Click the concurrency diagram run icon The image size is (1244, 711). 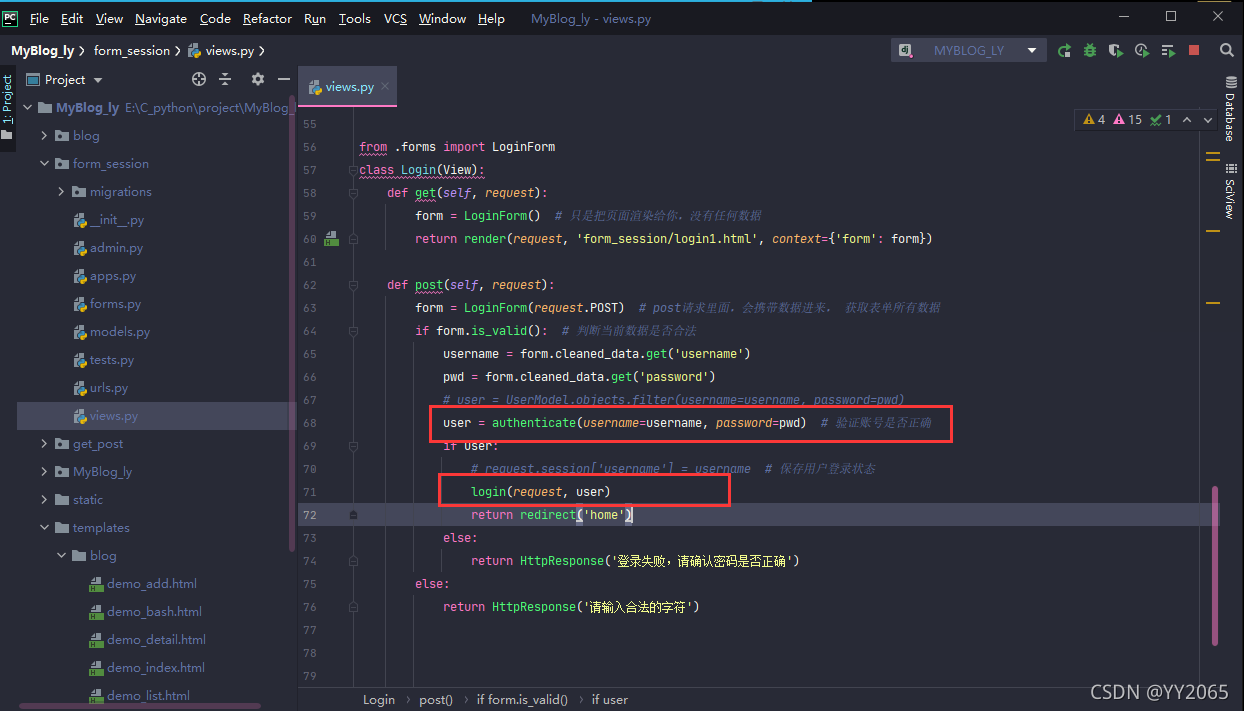(1168, 50)
